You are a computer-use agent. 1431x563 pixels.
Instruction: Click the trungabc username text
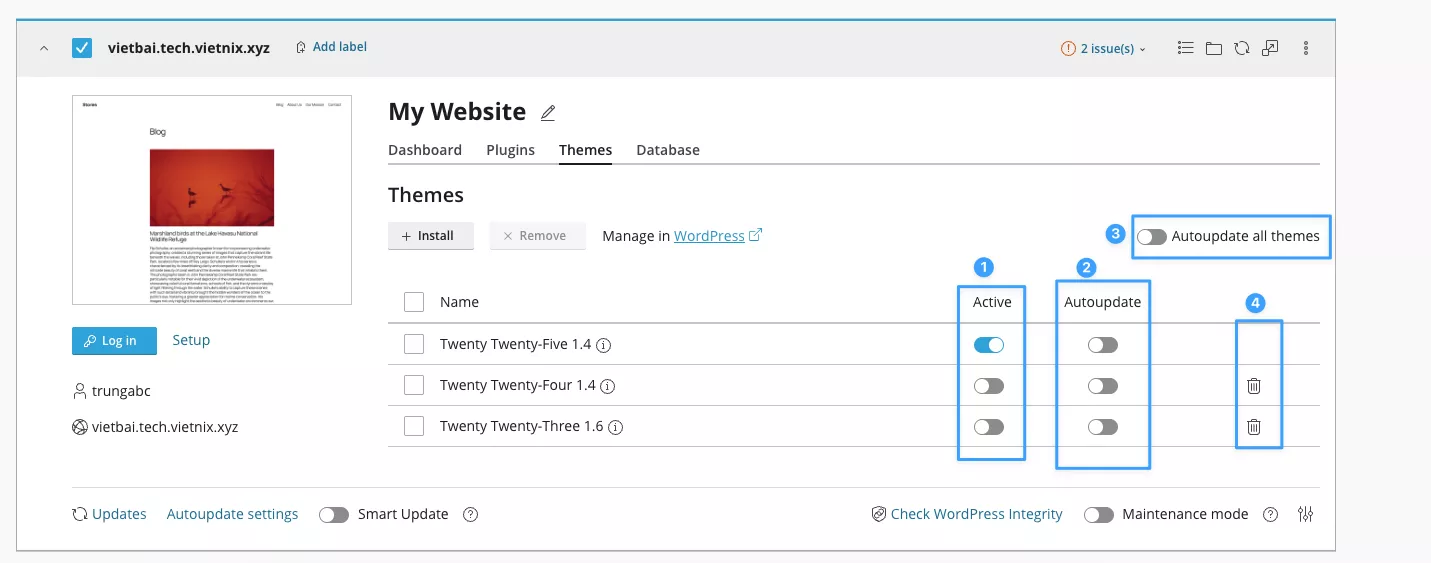pos(121,391)
